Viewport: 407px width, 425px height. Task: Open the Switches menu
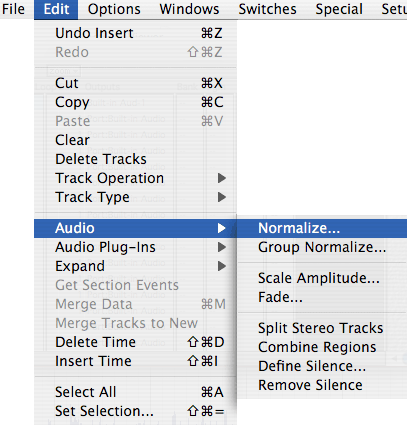[267, 9]
